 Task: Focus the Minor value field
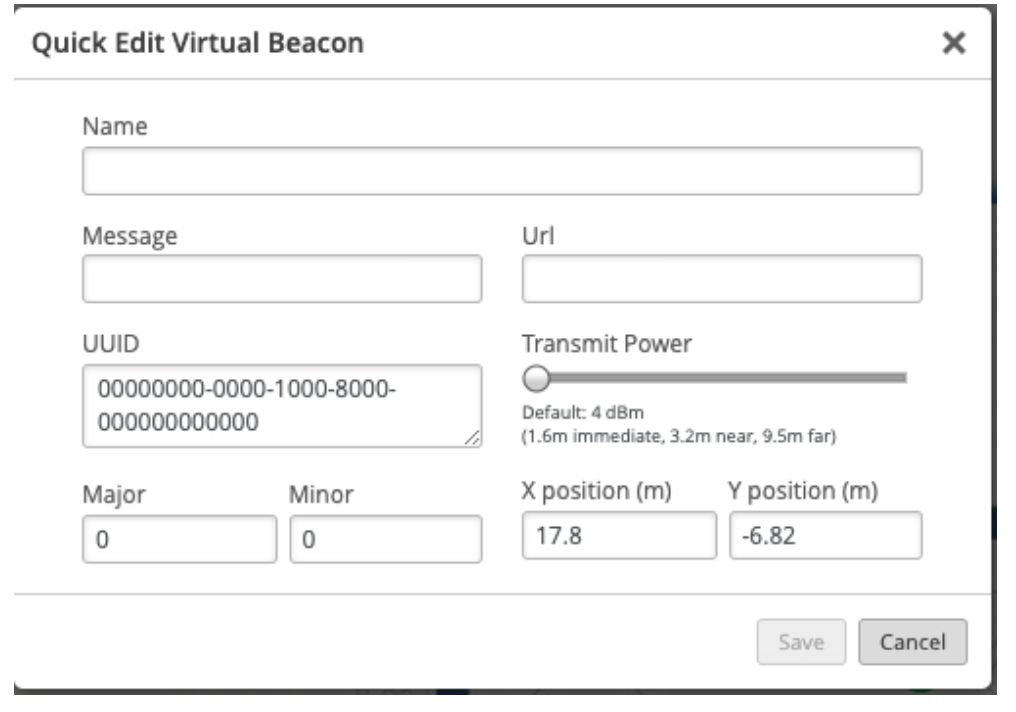pyautogui.click(x=386, y=539)
